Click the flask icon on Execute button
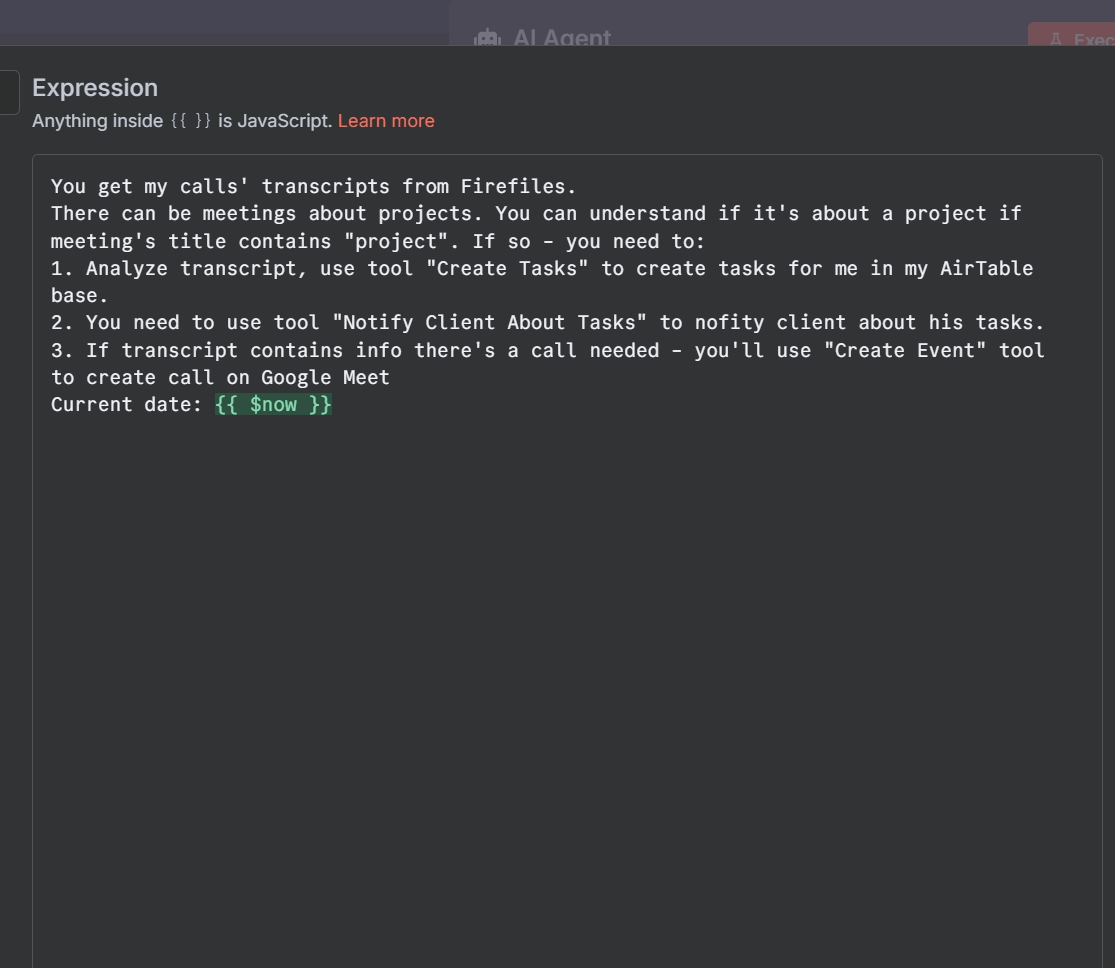This screenshot has height=968, width=1115. [1056, 40]
